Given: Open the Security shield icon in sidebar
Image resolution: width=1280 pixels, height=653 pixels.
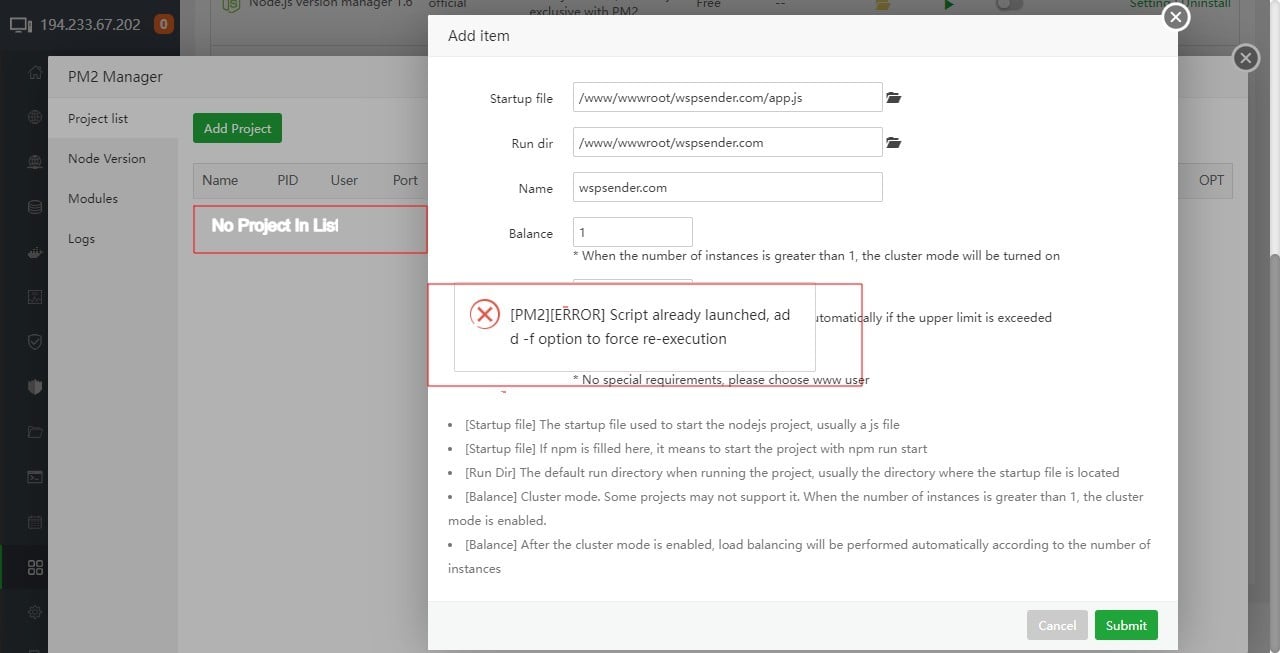Looking at the screenshot, I should coord(35,341).
